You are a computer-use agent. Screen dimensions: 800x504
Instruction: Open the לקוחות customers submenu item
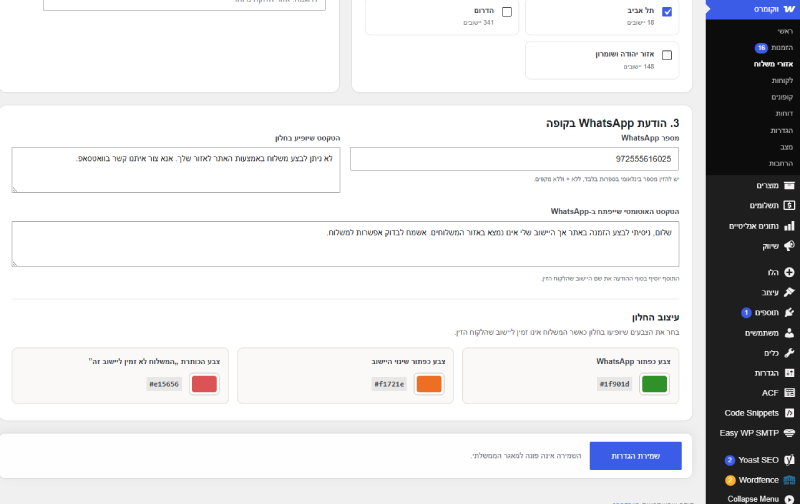point(782,81)
